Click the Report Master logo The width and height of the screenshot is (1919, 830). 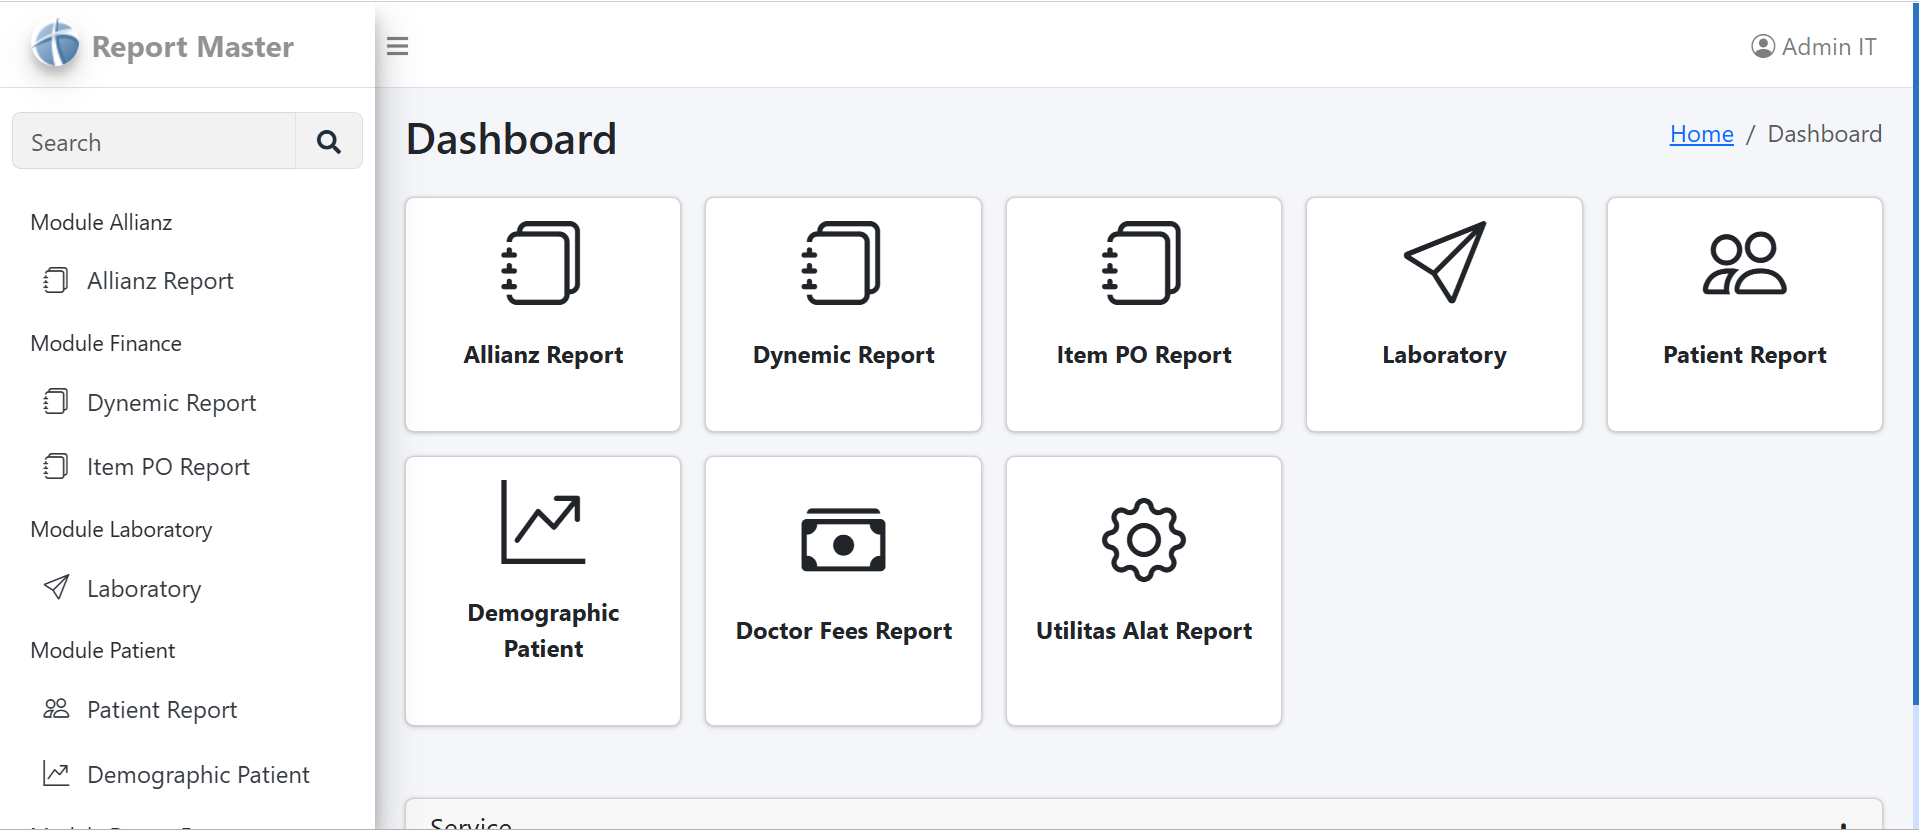[163, 46]
